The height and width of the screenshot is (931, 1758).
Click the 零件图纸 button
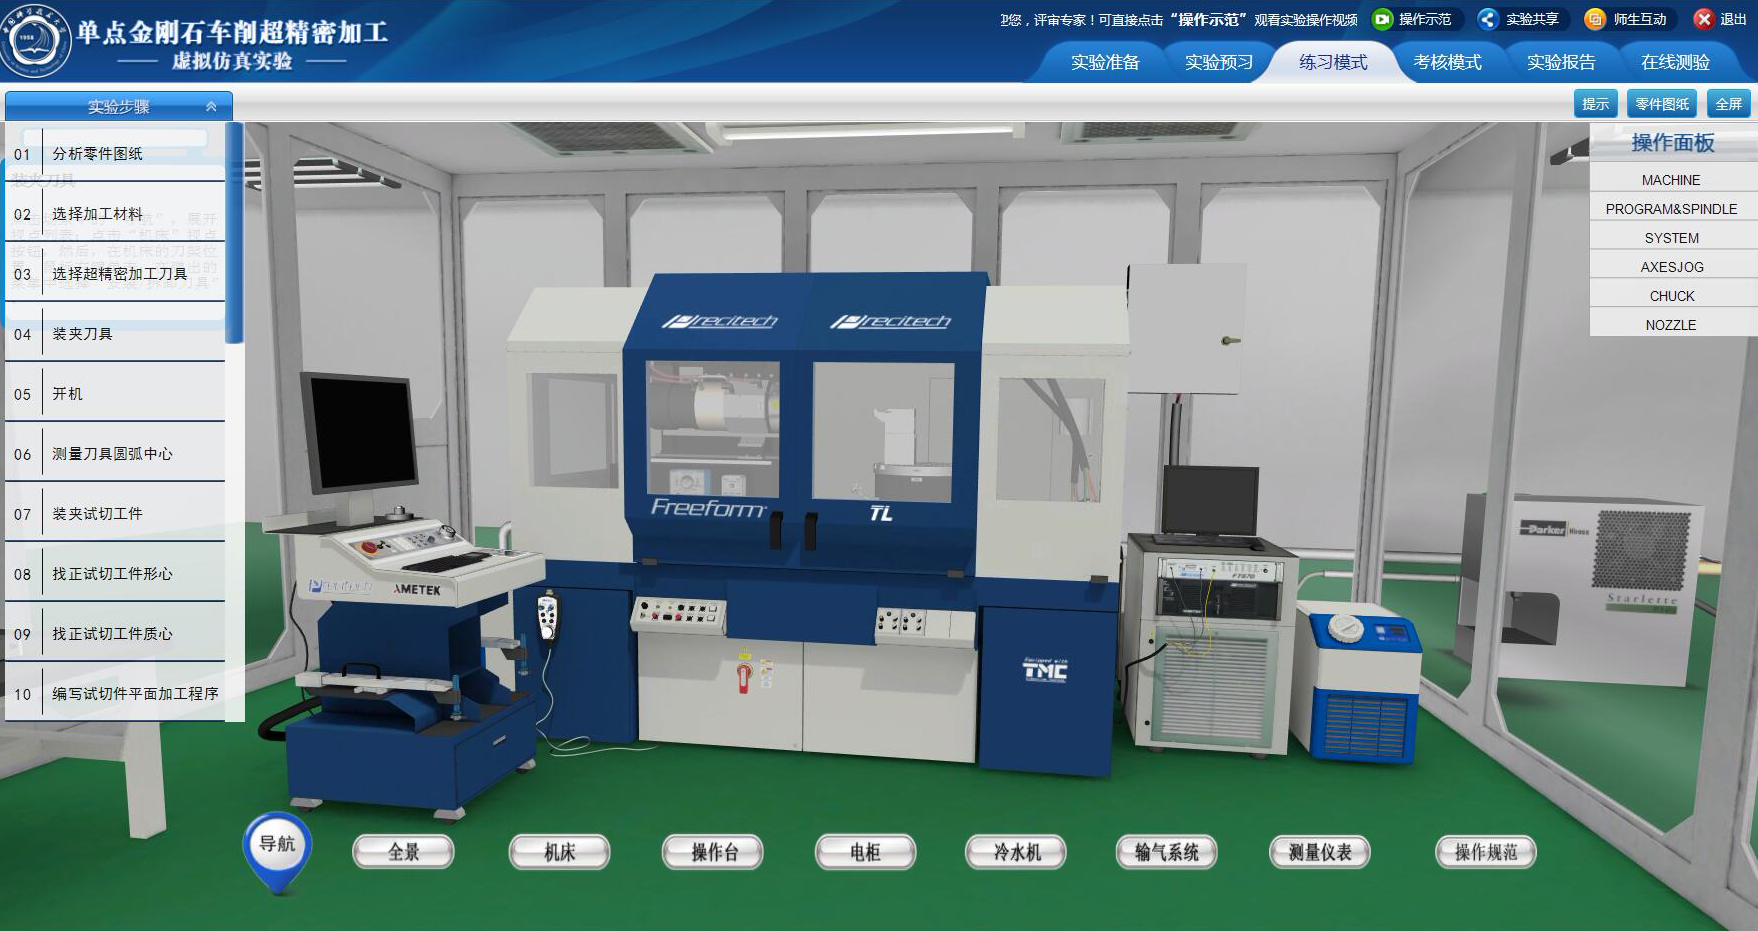1662,104
